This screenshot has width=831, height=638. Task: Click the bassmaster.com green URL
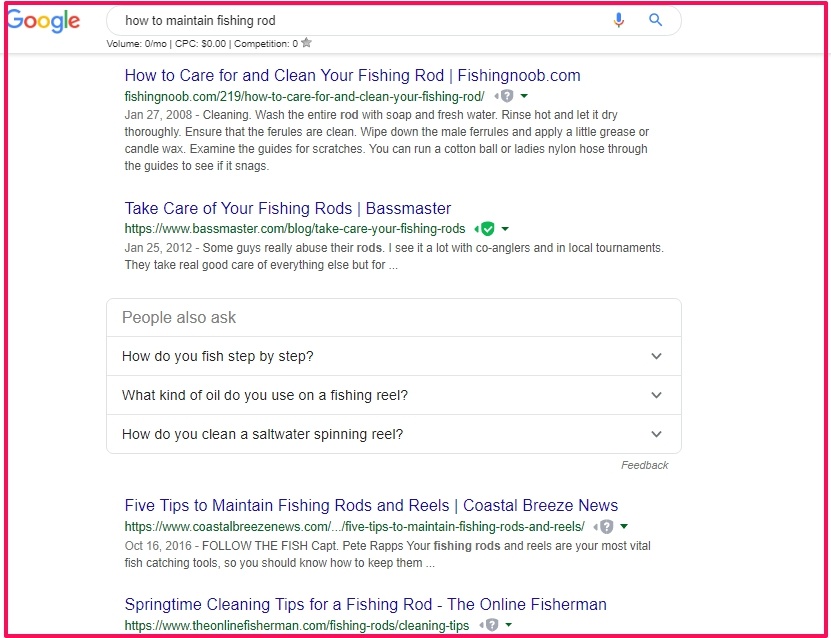[295, 229]
